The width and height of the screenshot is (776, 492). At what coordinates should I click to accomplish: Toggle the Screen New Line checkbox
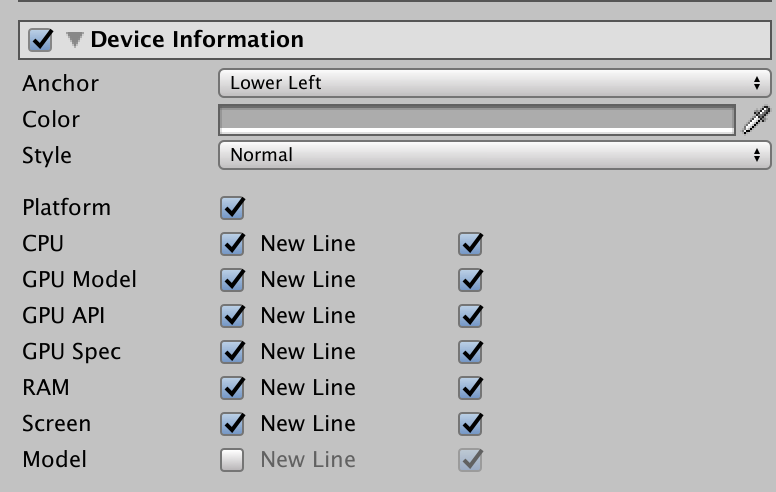tap(470, 424)
